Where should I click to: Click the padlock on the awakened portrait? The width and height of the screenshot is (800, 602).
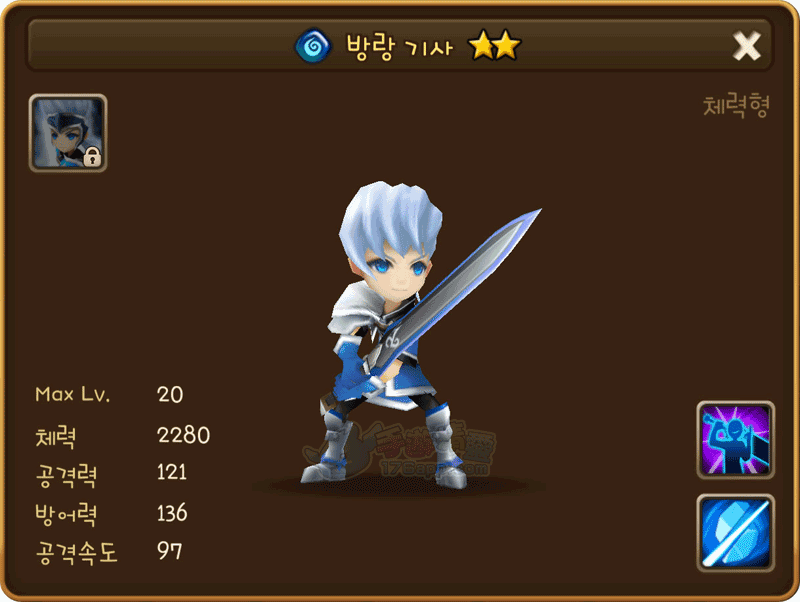point(92,157)
